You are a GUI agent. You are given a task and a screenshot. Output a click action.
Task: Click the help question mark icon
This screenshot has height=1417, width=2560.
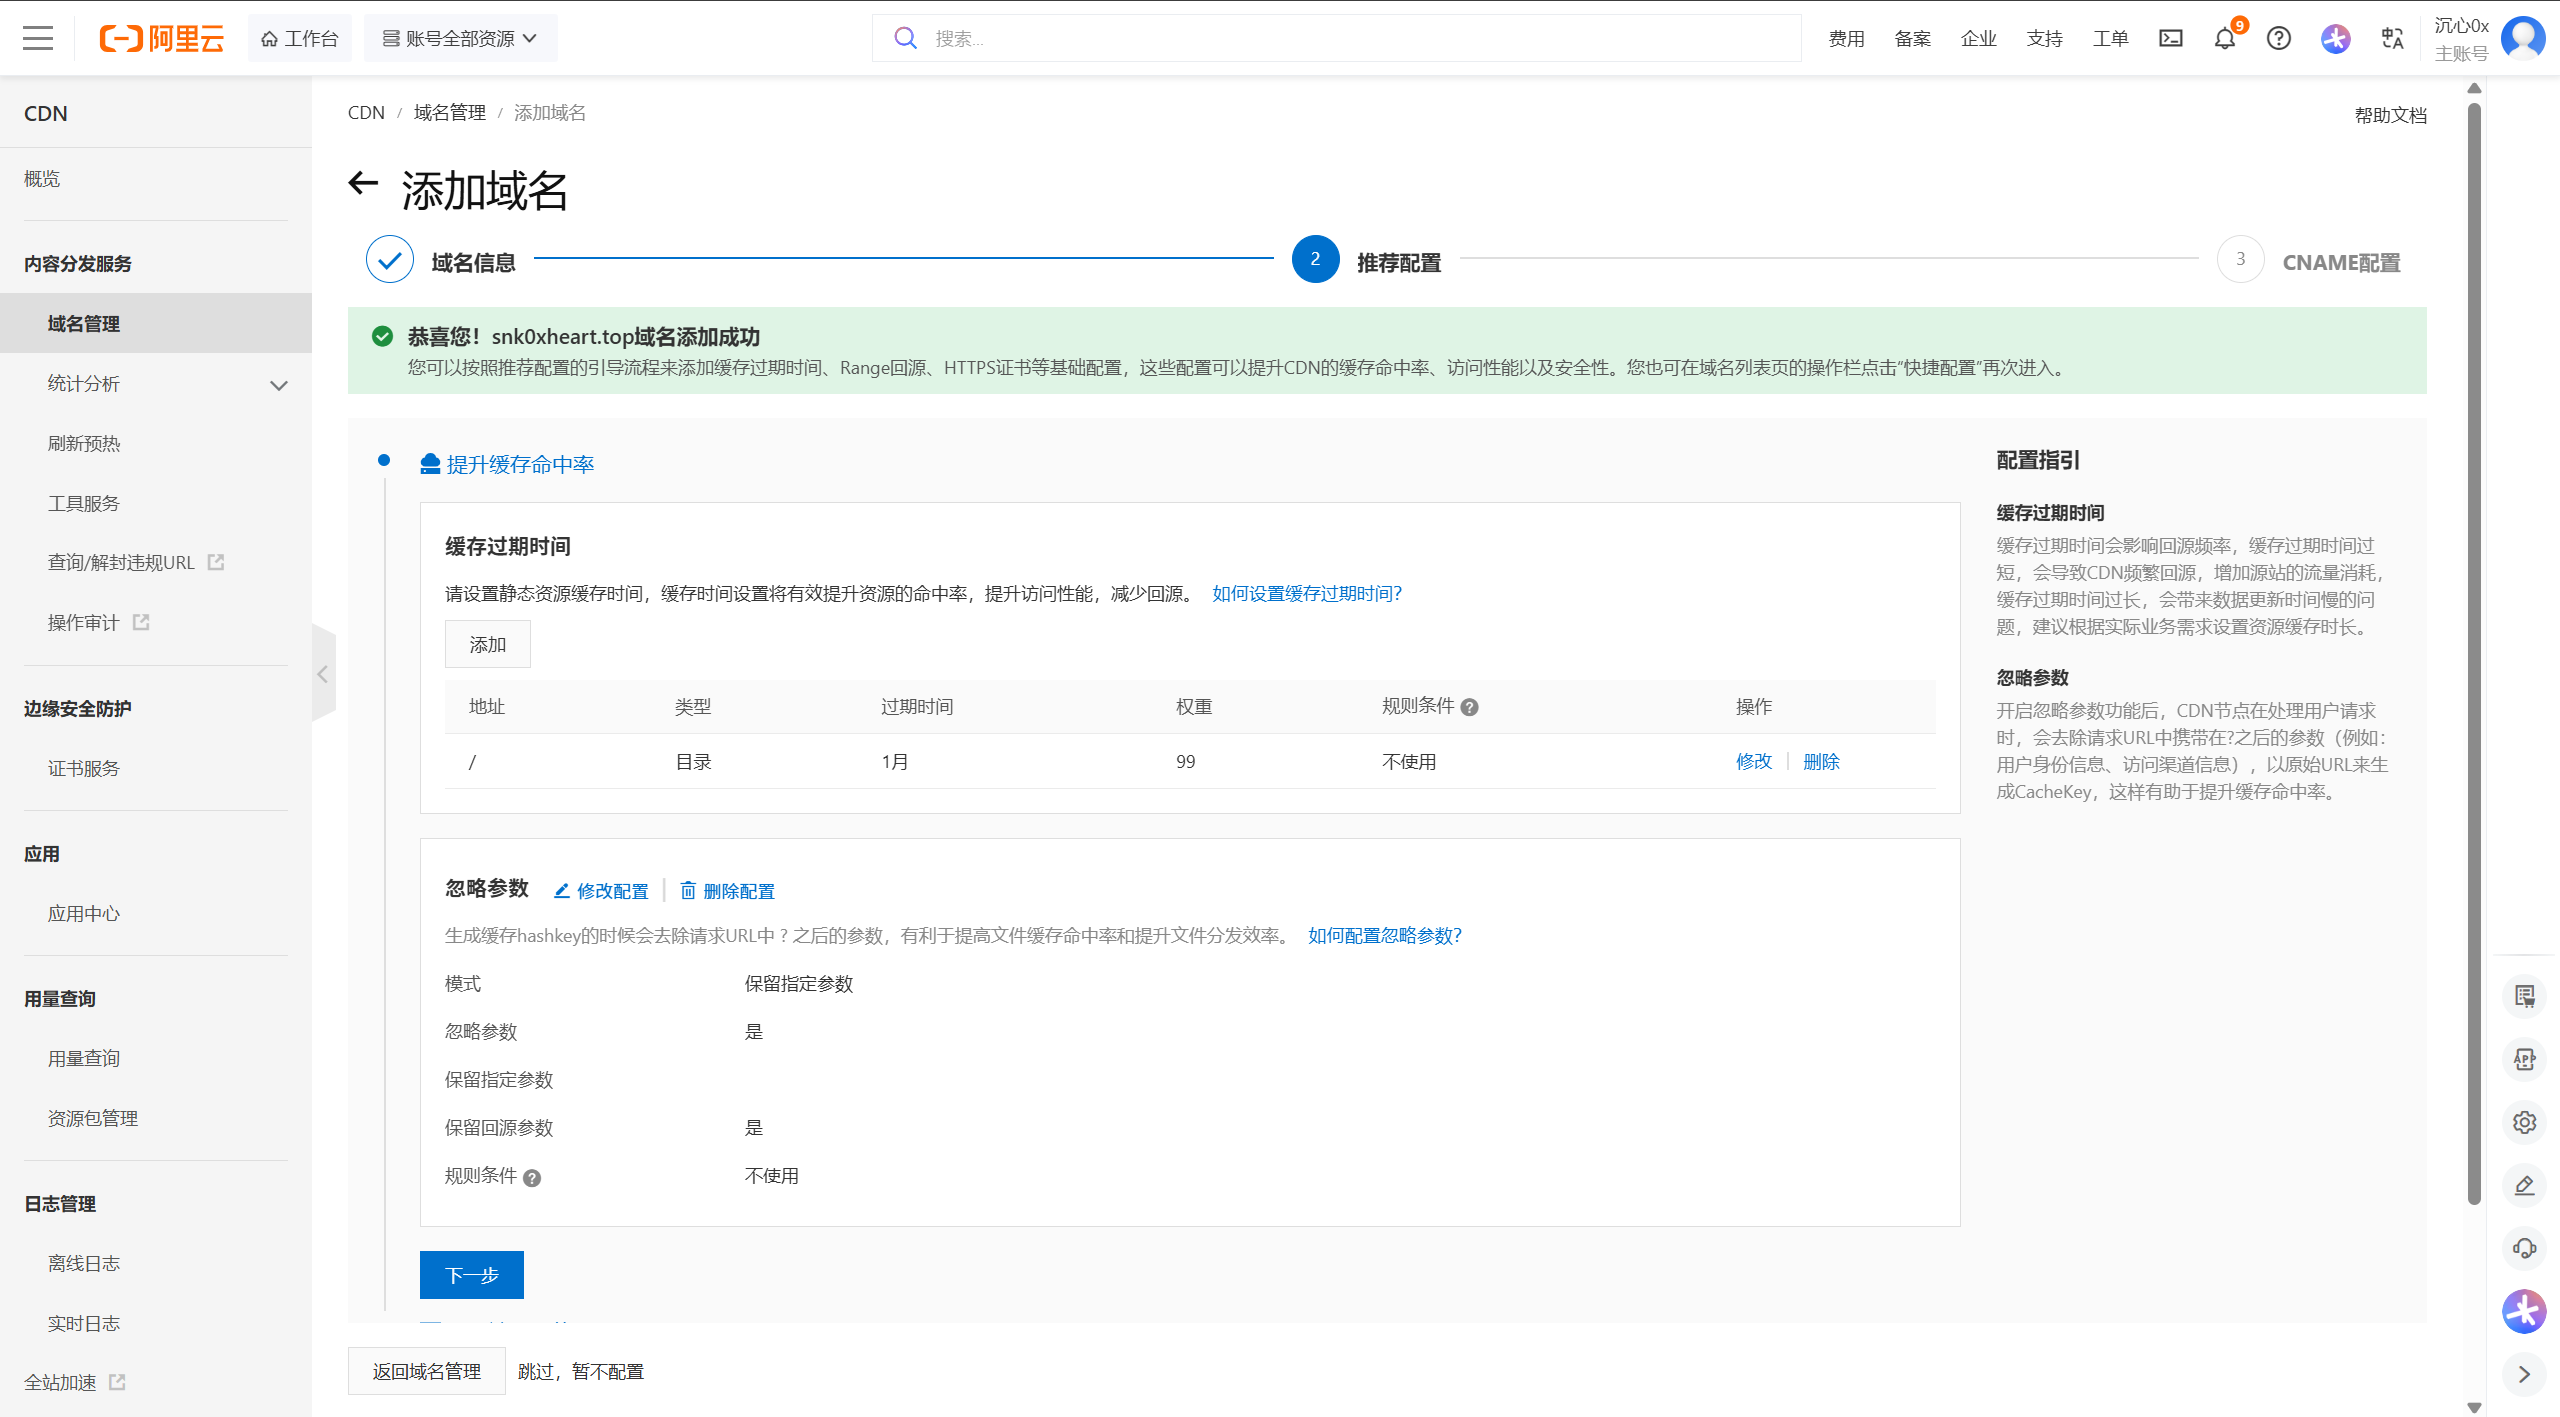(x=2278, y=39)
